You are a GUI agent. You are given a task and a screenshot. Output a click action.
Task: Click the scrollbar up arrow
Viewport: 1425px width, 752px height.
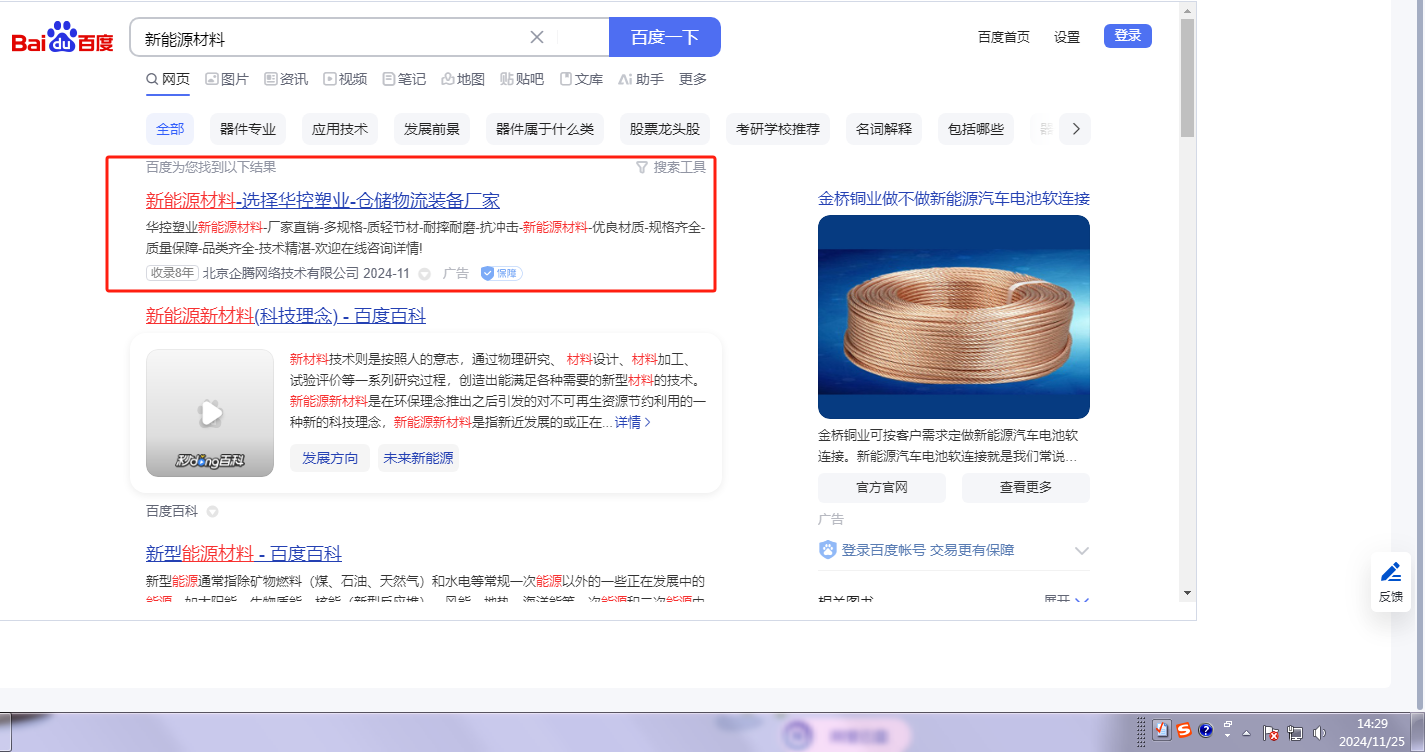[x=1187, y=9]
